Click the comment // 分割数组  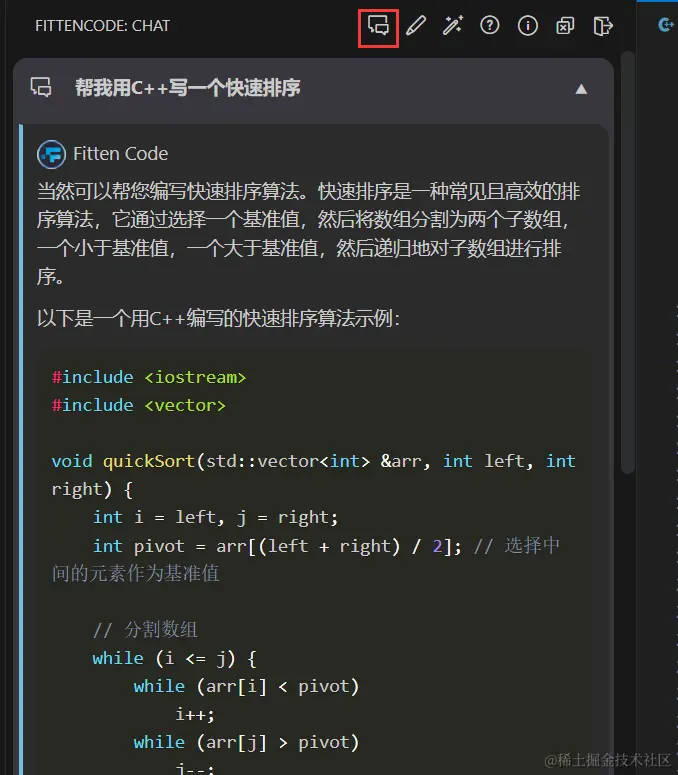(x=145, y=630)
